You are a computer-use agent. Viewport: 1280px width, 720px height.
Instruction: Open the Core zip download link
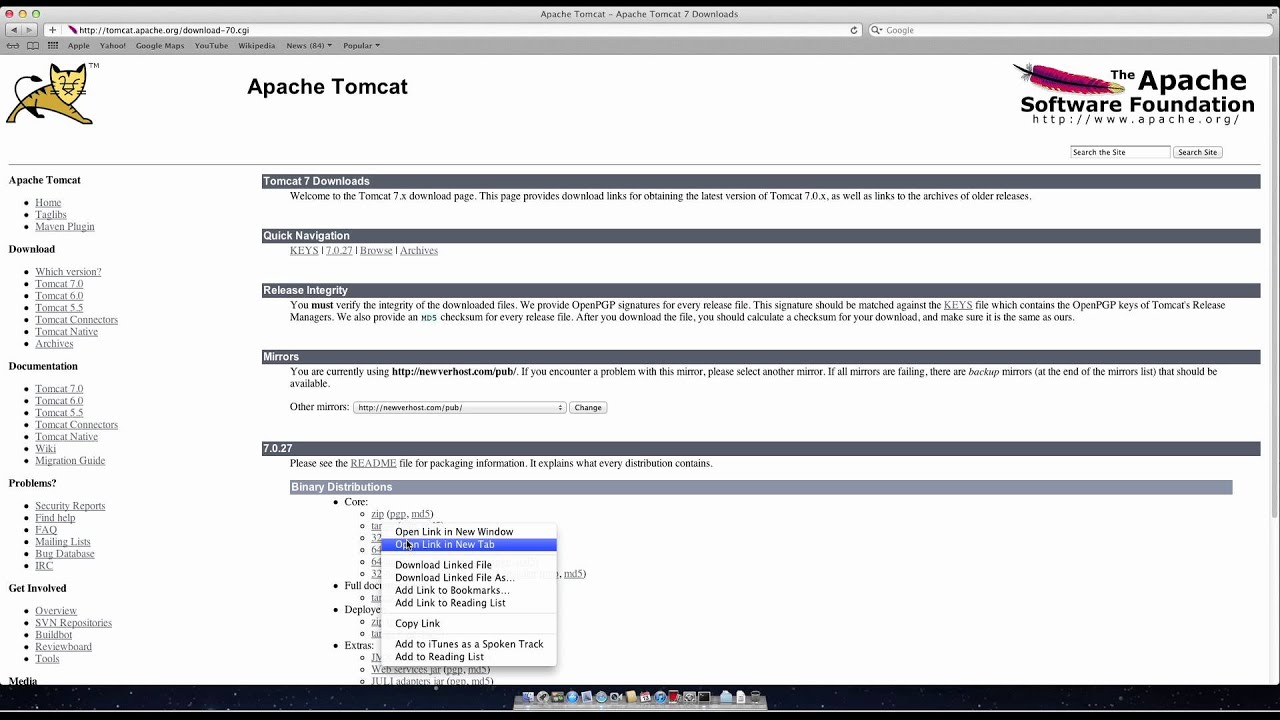pyautogui.click(x=377, y=514)
